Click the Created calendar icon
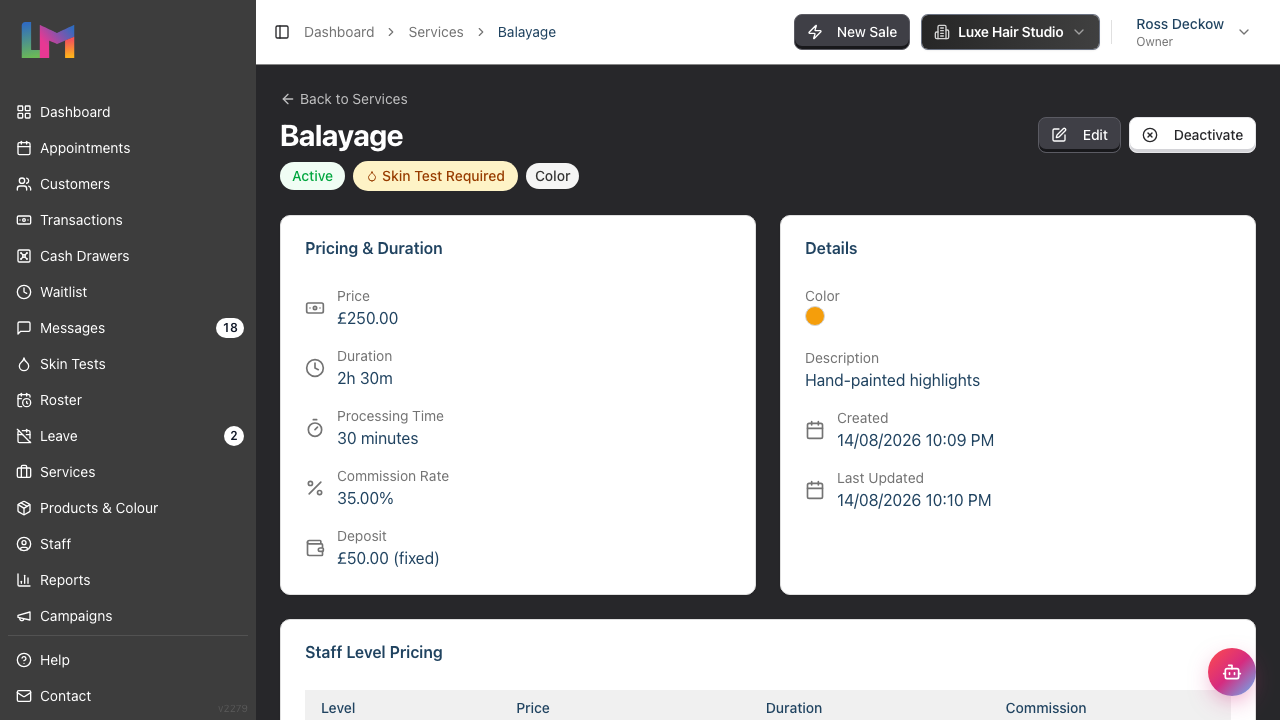This screenshot has height=720, width=1280. tap(815, 430)
